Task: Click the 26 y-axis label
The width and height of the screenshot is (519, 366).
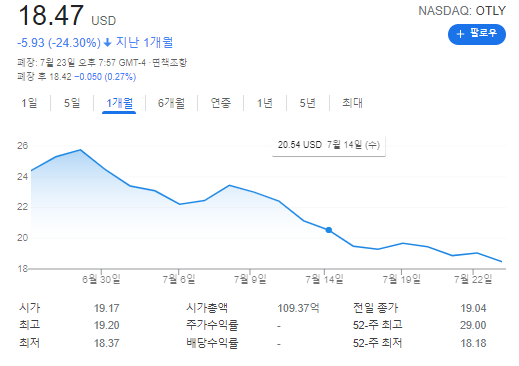Action: (x=23, y=146)
